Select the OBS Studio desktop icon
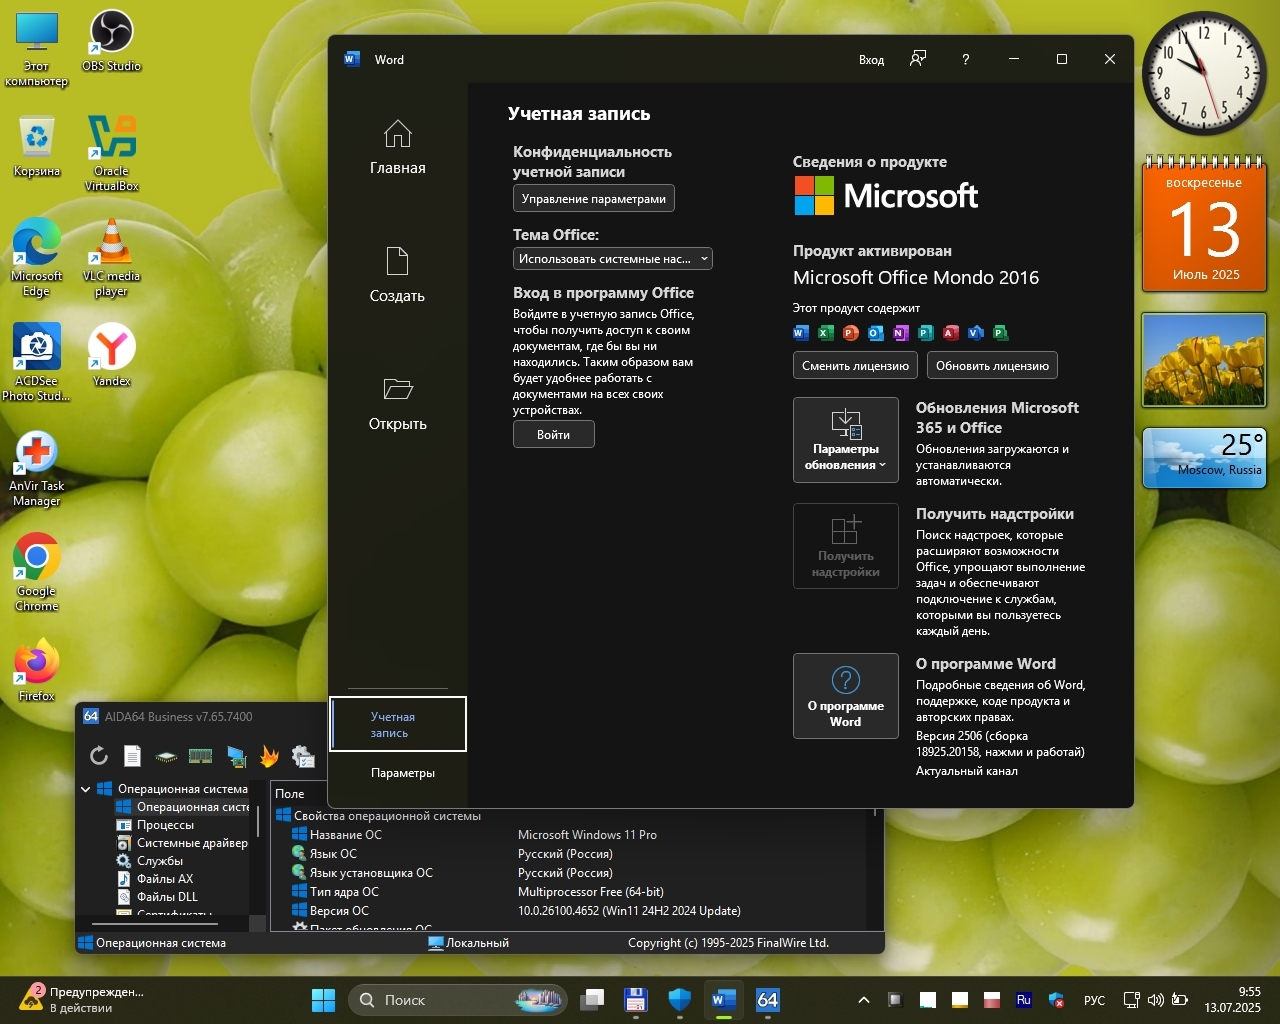The width and height of the screenshot is (1280, 1024). [x=111, y=41]
